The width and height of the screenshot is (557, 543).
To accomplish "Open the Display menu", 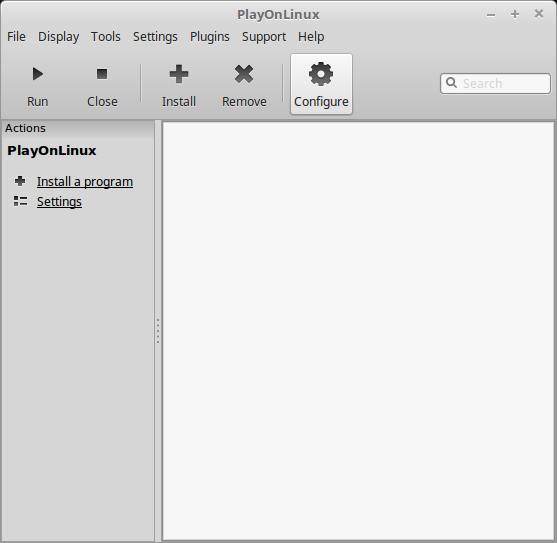I will (x=59, y=37).
